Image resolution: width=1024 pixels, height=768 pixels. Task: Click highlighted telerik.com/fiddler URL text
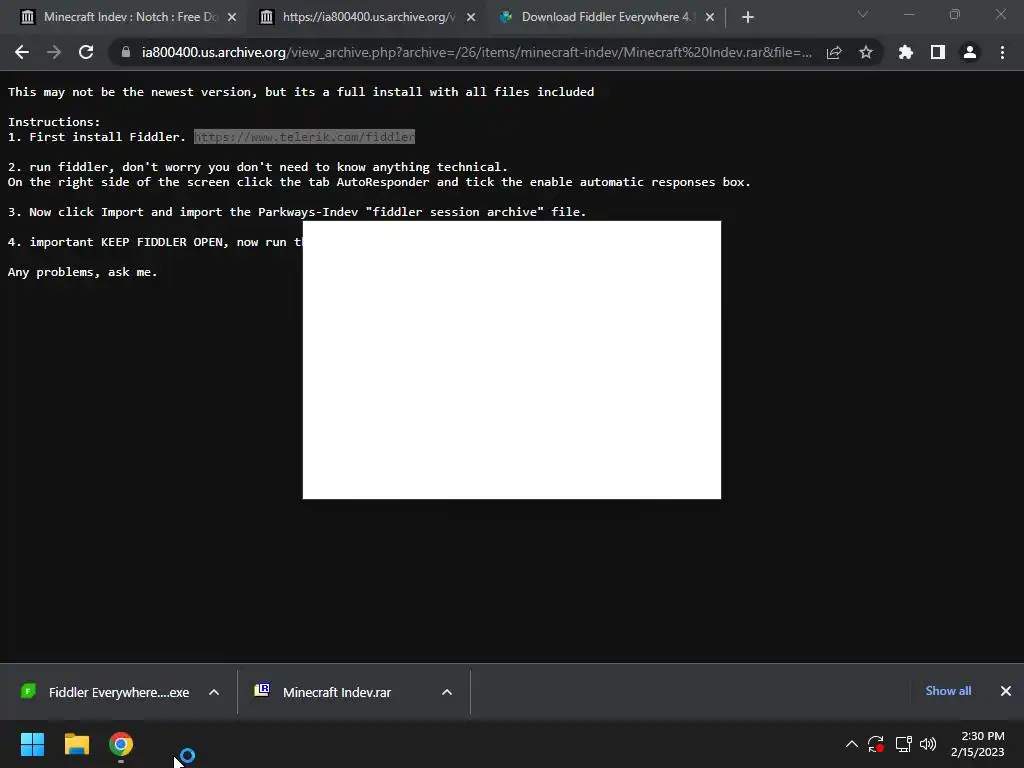[304, 136]
